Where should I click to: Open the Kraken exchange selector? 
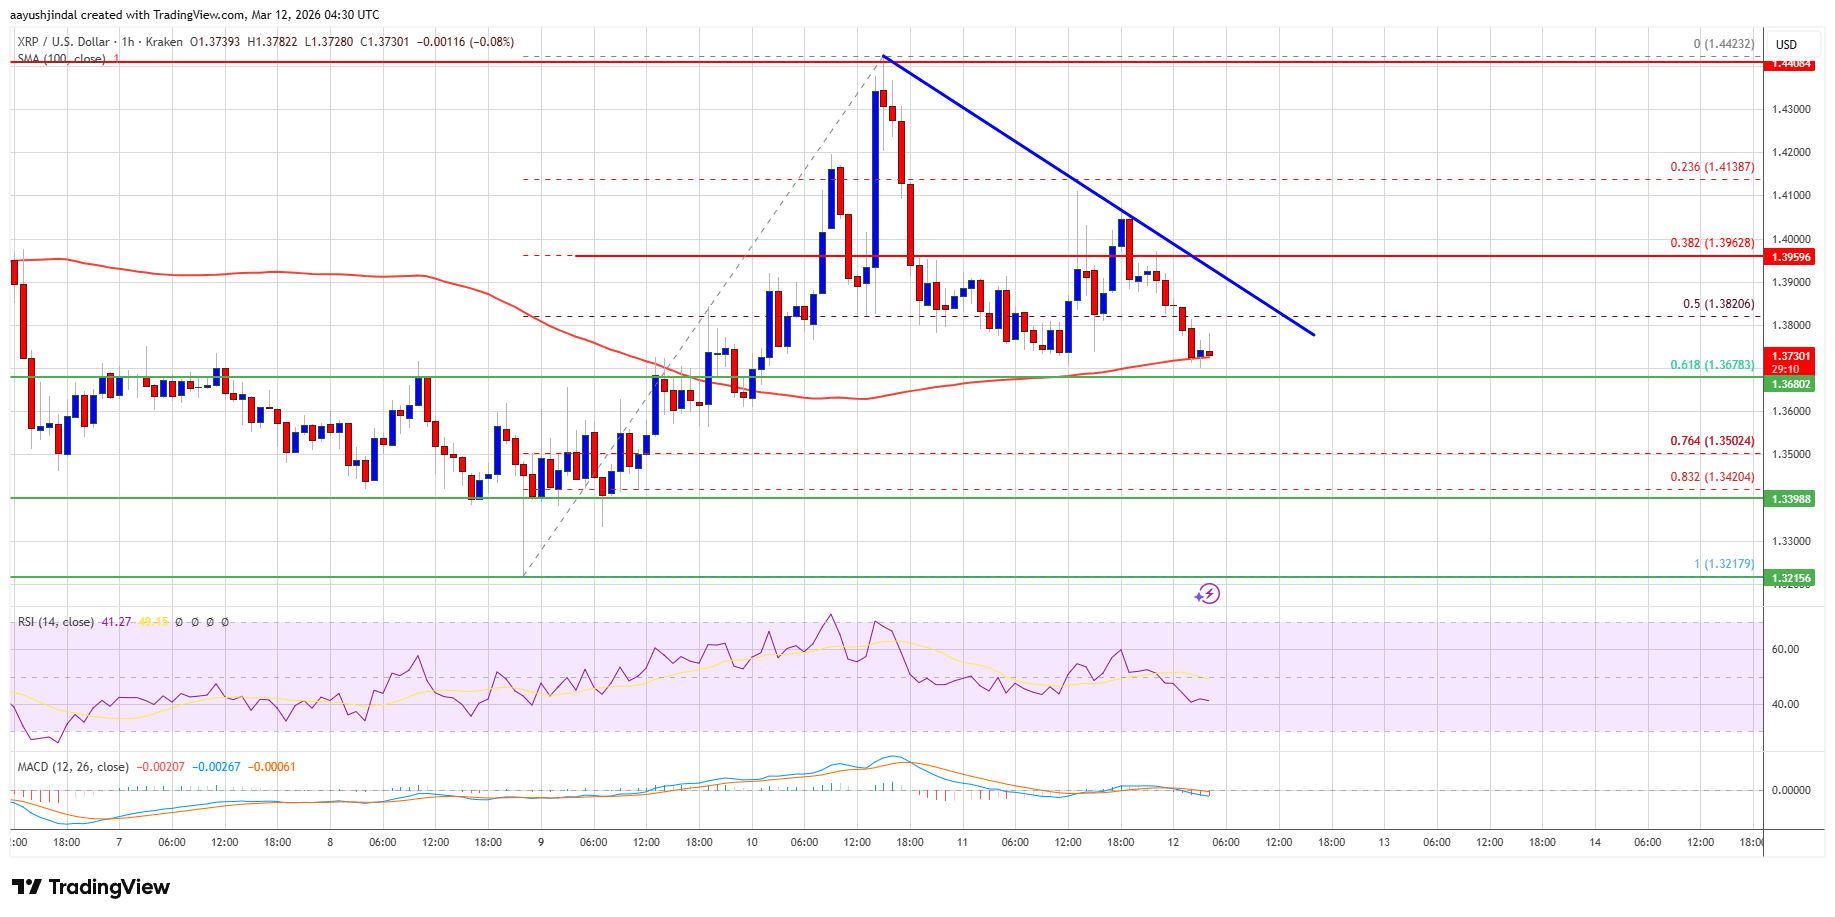click(x=164, y=42)
